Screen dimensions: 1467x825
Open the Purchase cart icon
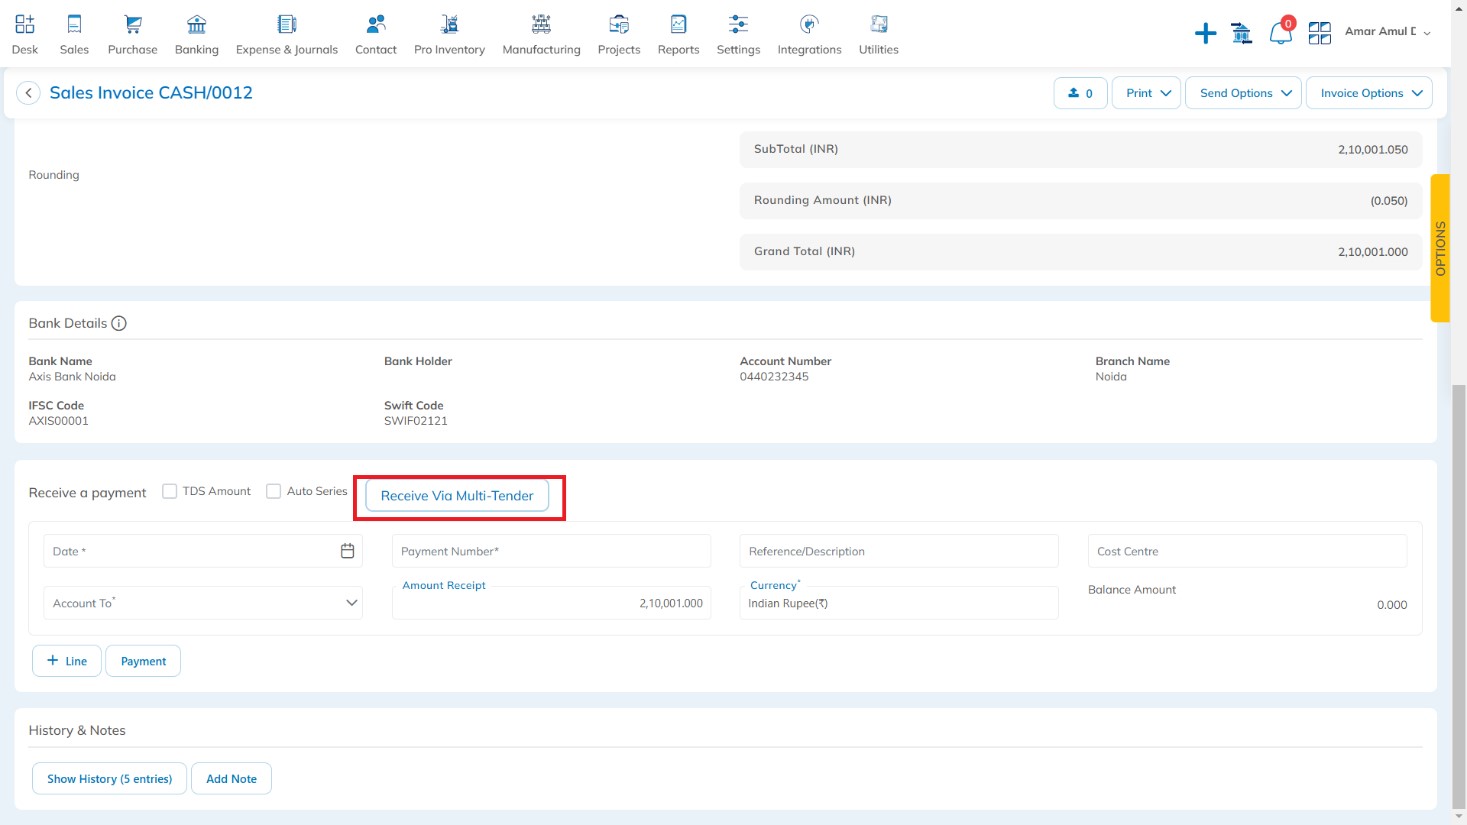(x=132, y=24)
